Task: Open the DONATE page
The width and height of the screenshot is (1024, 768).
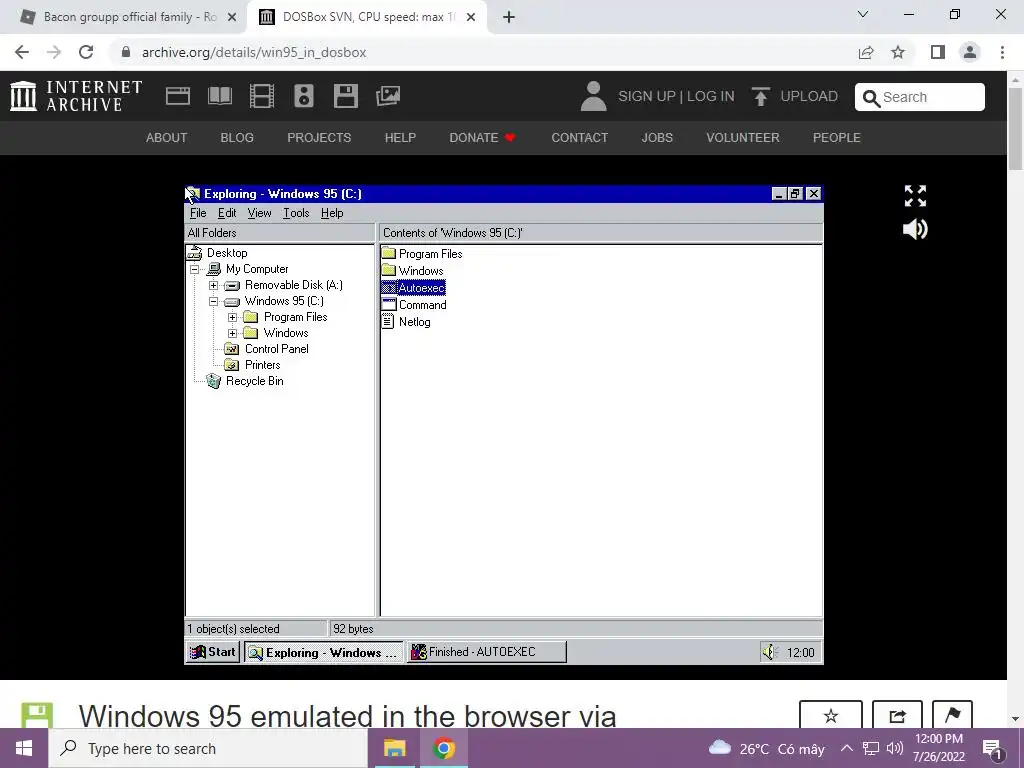Action: pos(482,138)
